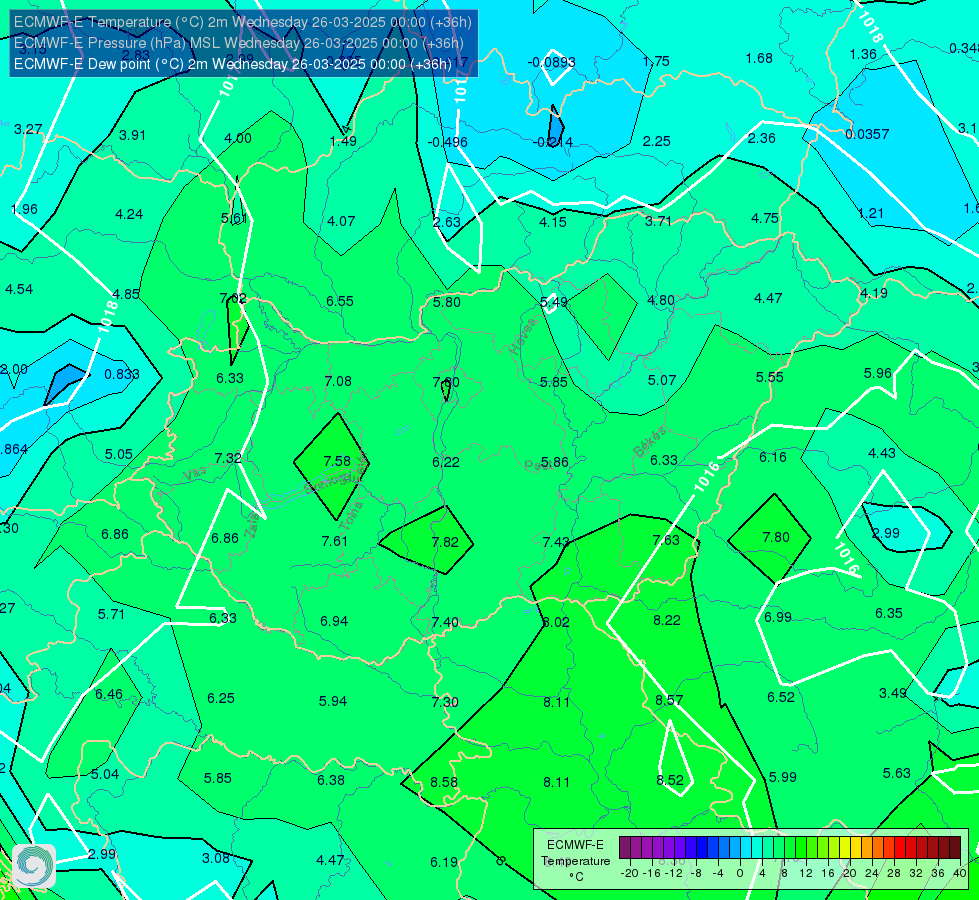
Task: Click the 6.99 temperature value
Action: [778, 617]
